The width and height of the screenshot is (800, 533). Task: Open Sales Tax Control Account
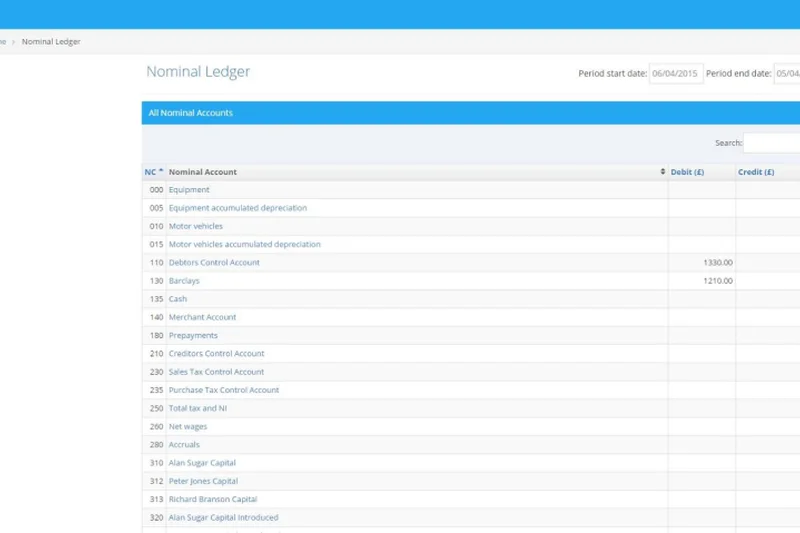[x=216, y=372]
